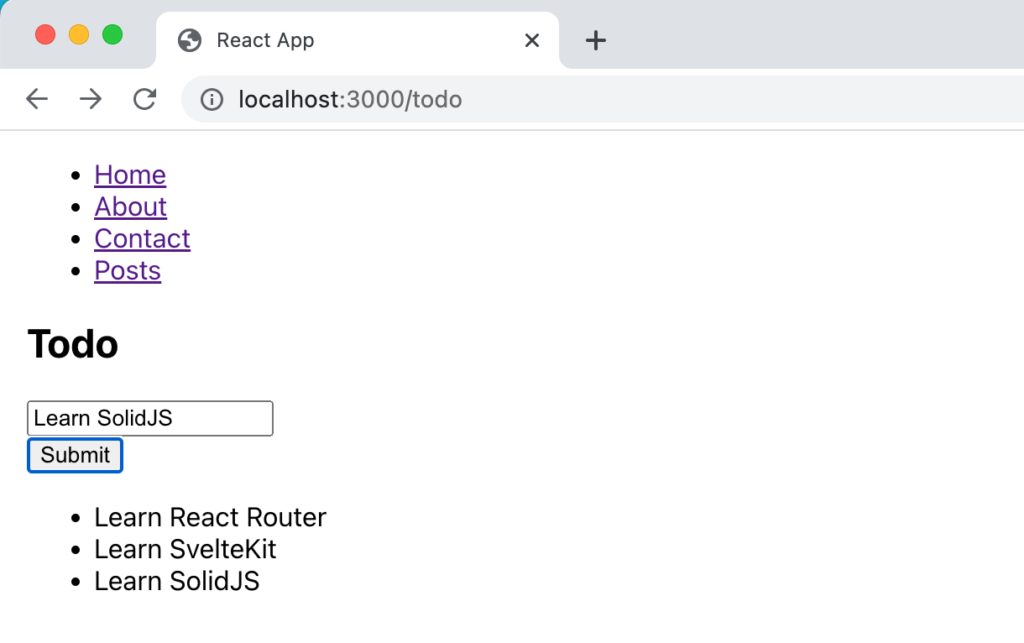Click the browser back navigation arrow
1024x643 pixels.
coord(37,99)
